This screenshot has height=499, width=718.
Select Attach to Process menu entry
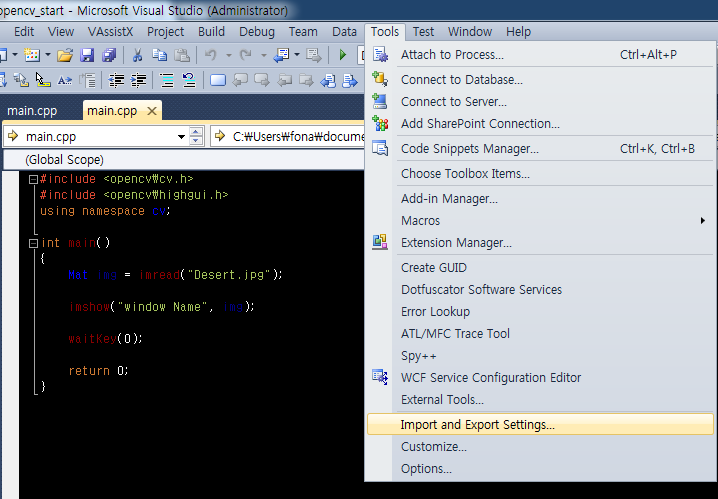pyautogui.click(x=540, y=54)
